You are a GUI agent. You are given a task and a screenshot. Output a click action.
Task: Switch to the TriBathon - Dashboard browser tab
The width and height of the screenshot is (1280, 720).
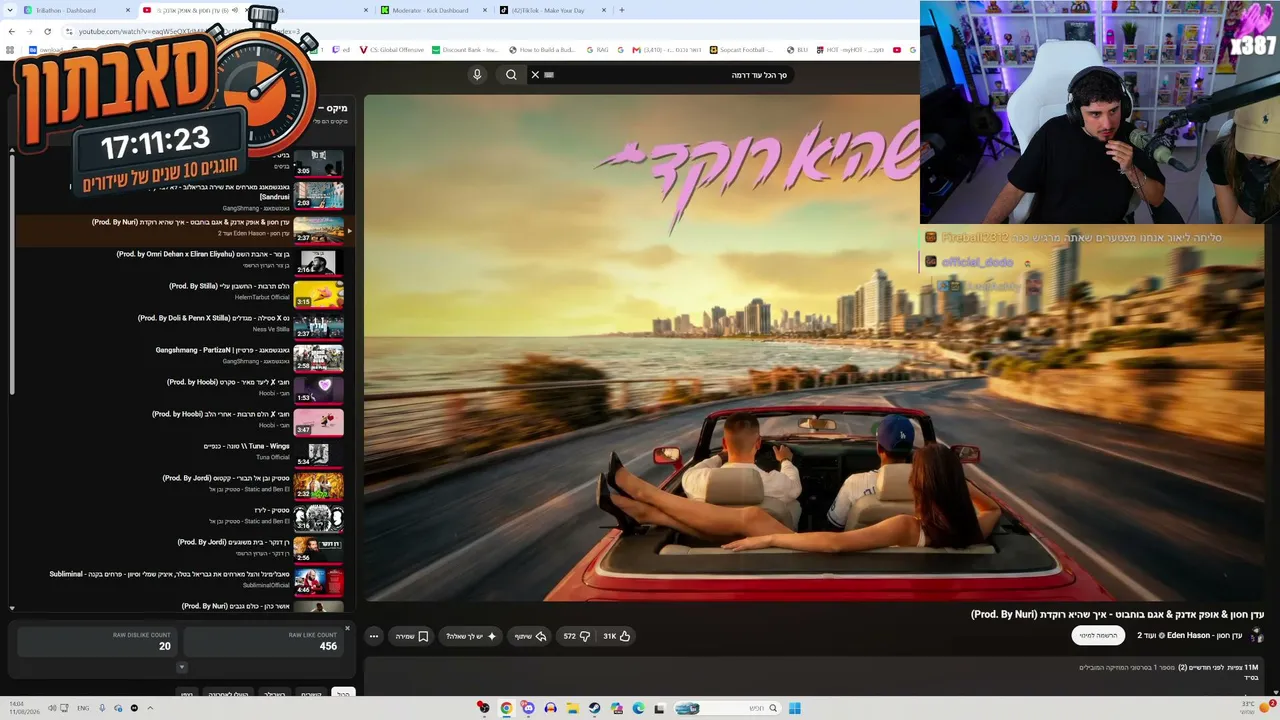78,10
